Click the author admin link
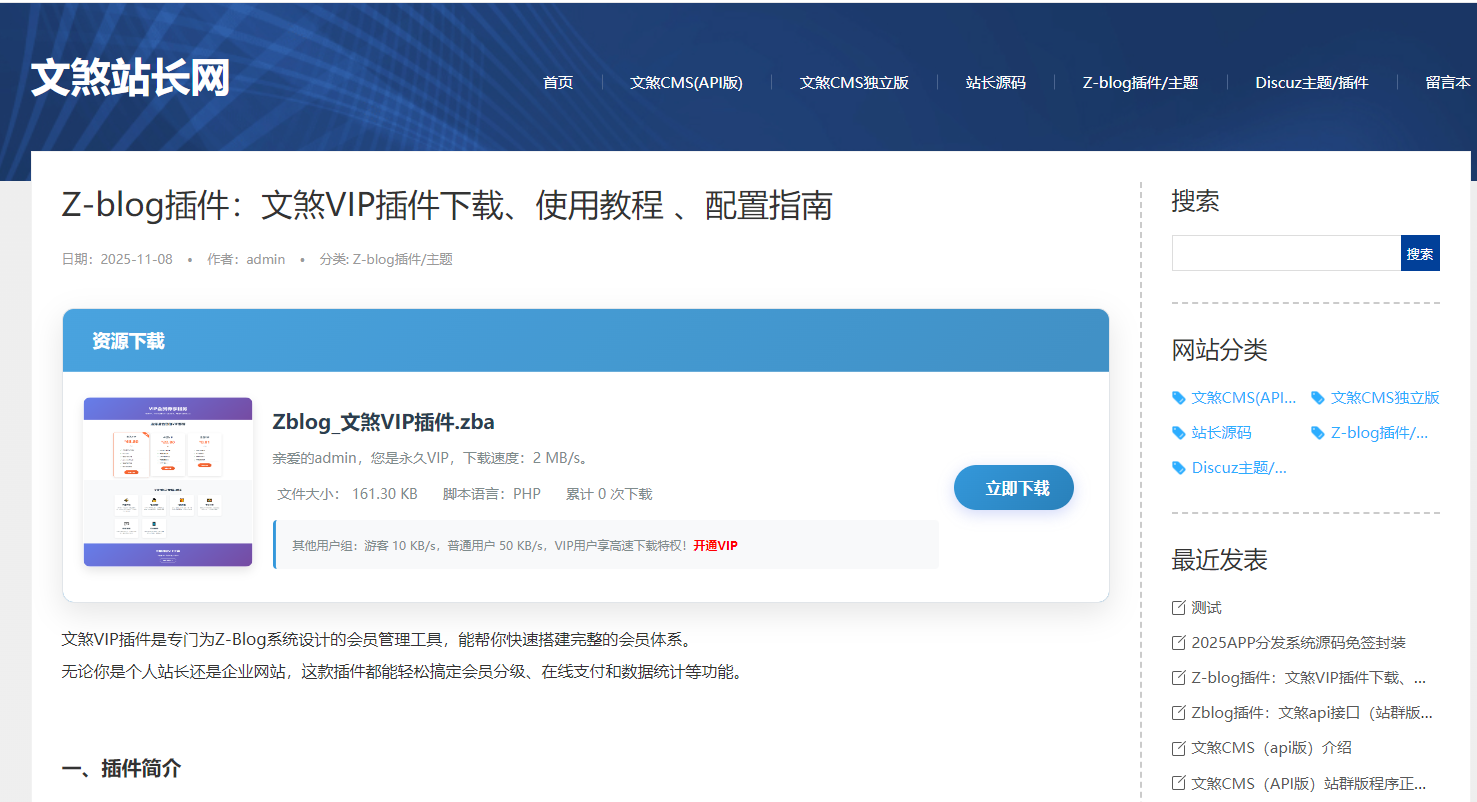This screenshot has height=802, width=1477. [x=266, y=259]
